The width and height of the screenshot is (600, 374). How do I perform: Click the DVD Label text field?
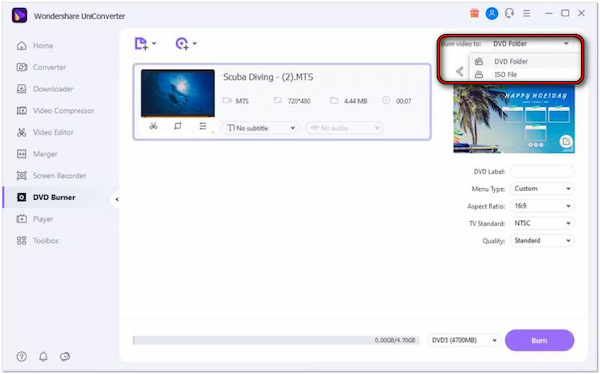coord(542,171)
